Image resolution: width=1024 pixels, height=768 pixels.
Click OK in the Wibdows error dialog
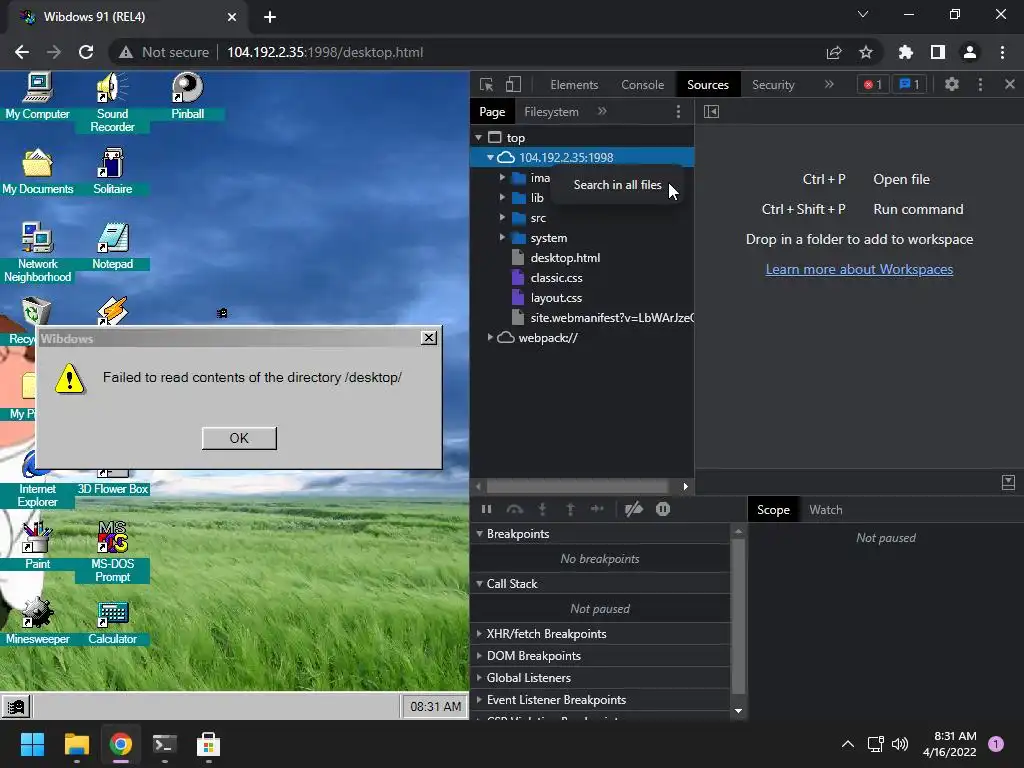pos(239,438)
